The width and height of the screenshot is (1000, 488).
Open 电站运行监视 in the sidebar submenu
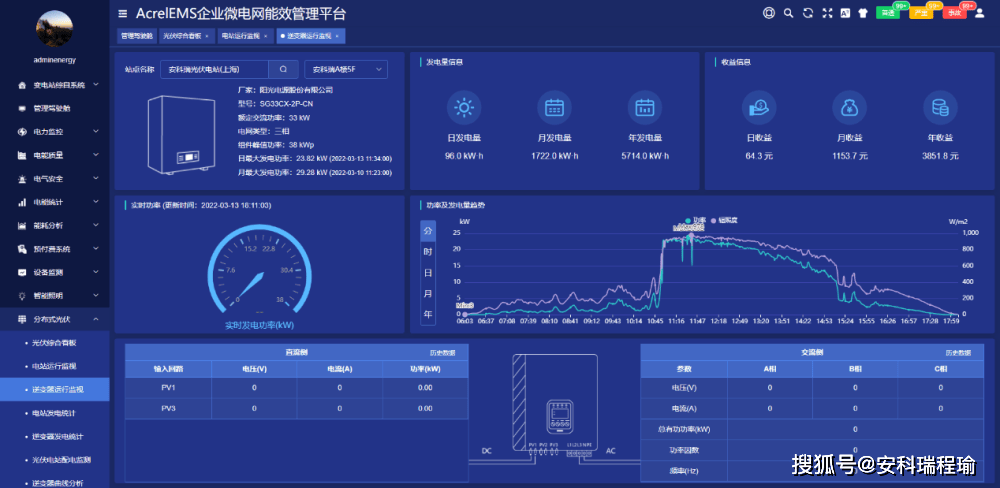(x=54, y=366)
